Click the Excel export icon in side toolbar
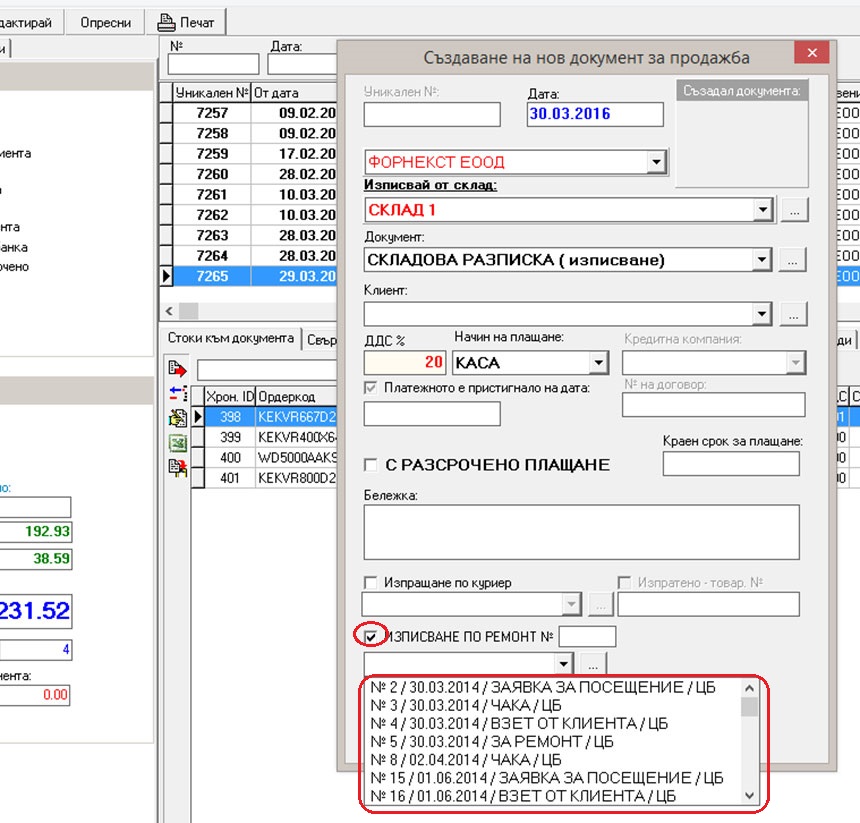This screenshot has height=823, width=860. tap(178, 442)
